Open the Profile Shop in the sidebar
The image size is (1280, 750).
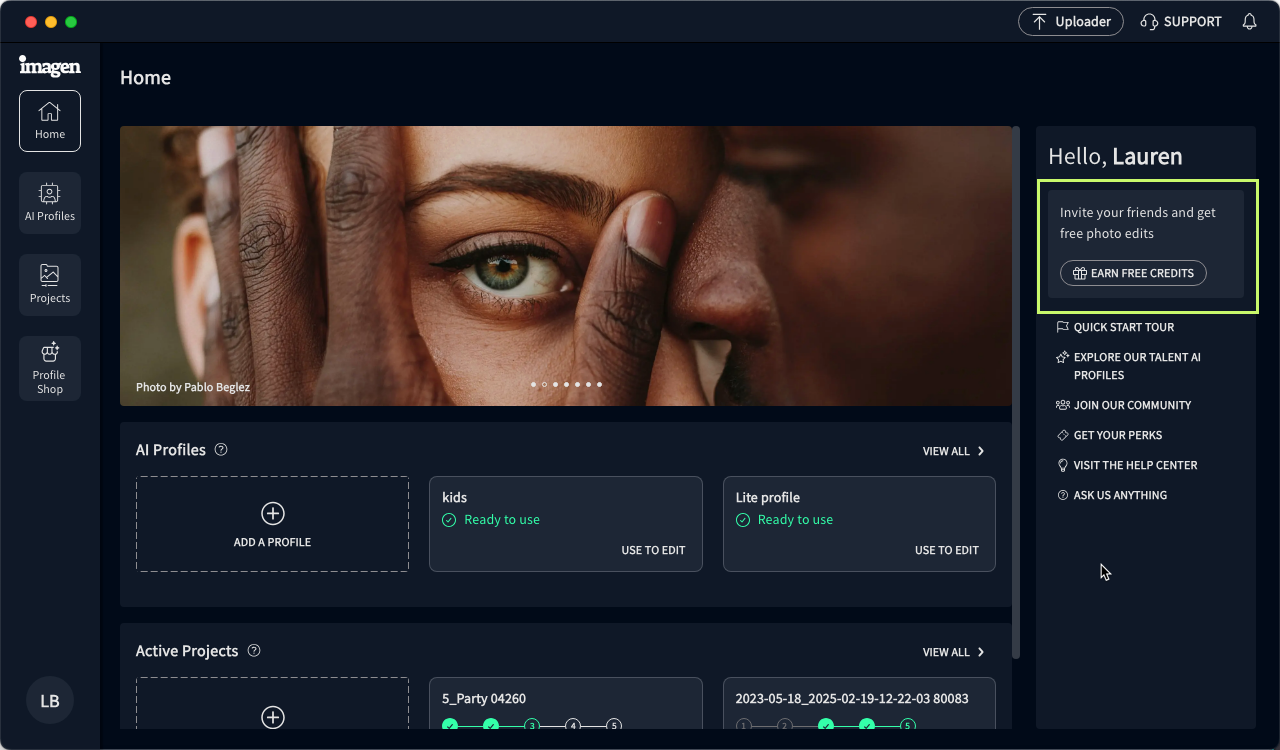click(50, 368)
